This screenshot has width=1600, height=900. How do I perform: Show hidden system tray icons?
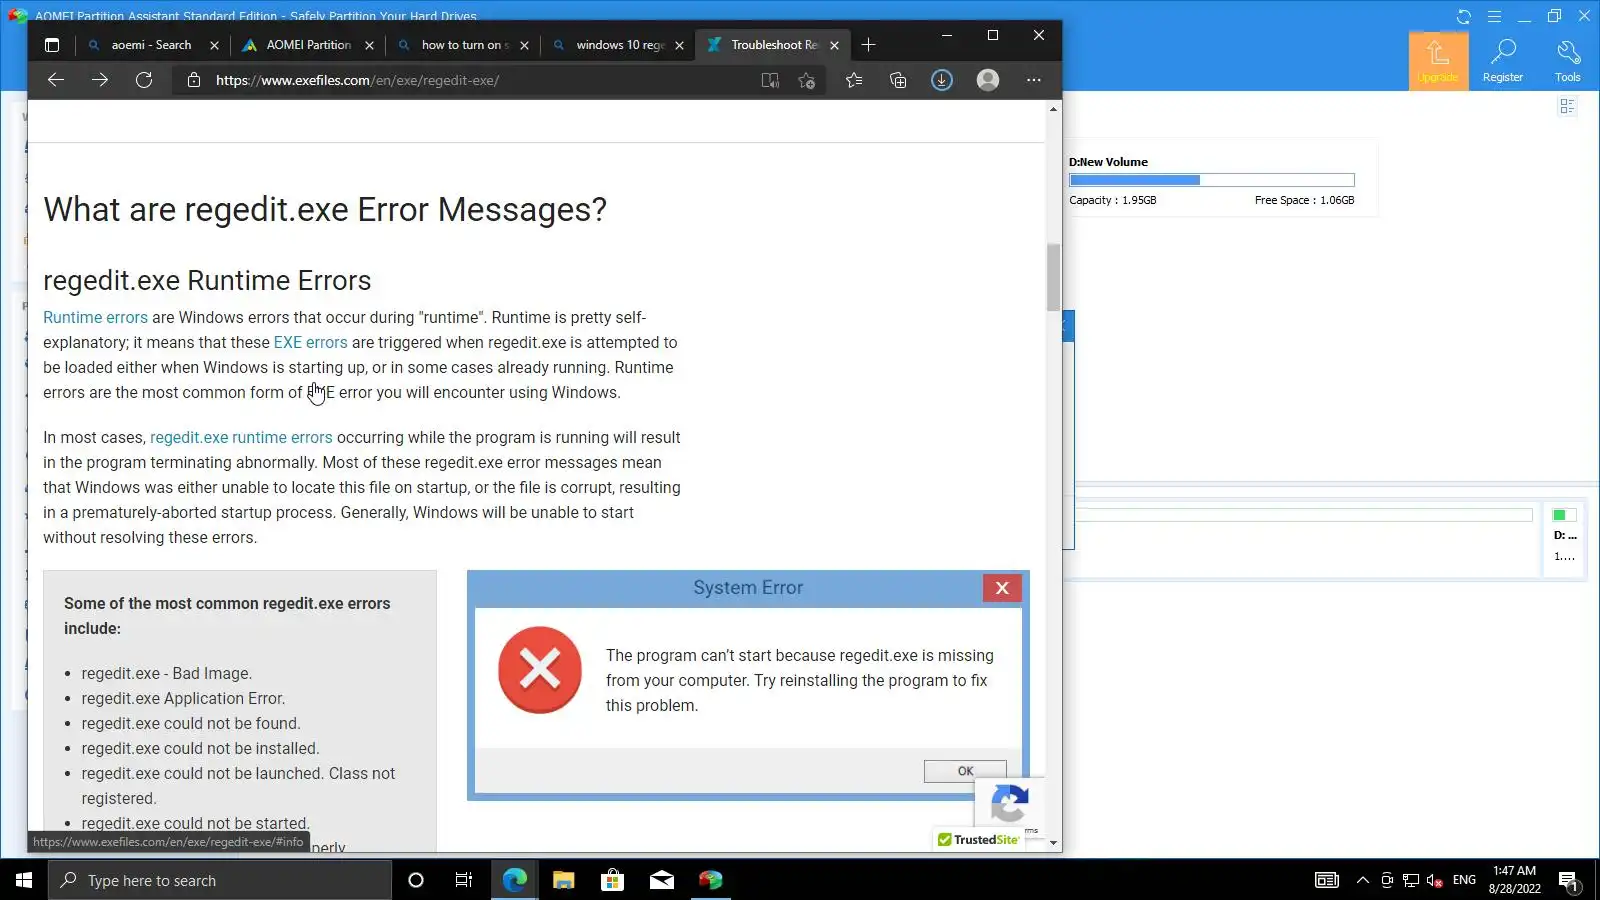(x=1362, y=880)
